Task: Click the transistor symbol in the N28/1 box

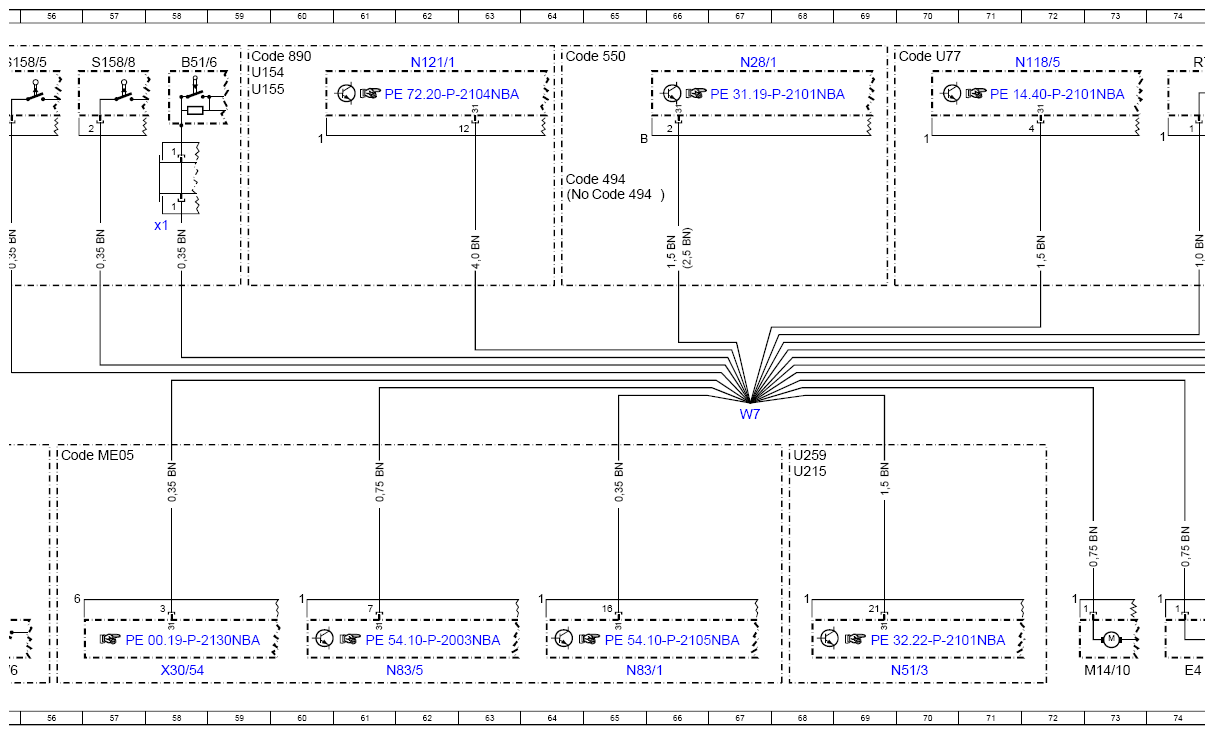Action: click(671, 94)
